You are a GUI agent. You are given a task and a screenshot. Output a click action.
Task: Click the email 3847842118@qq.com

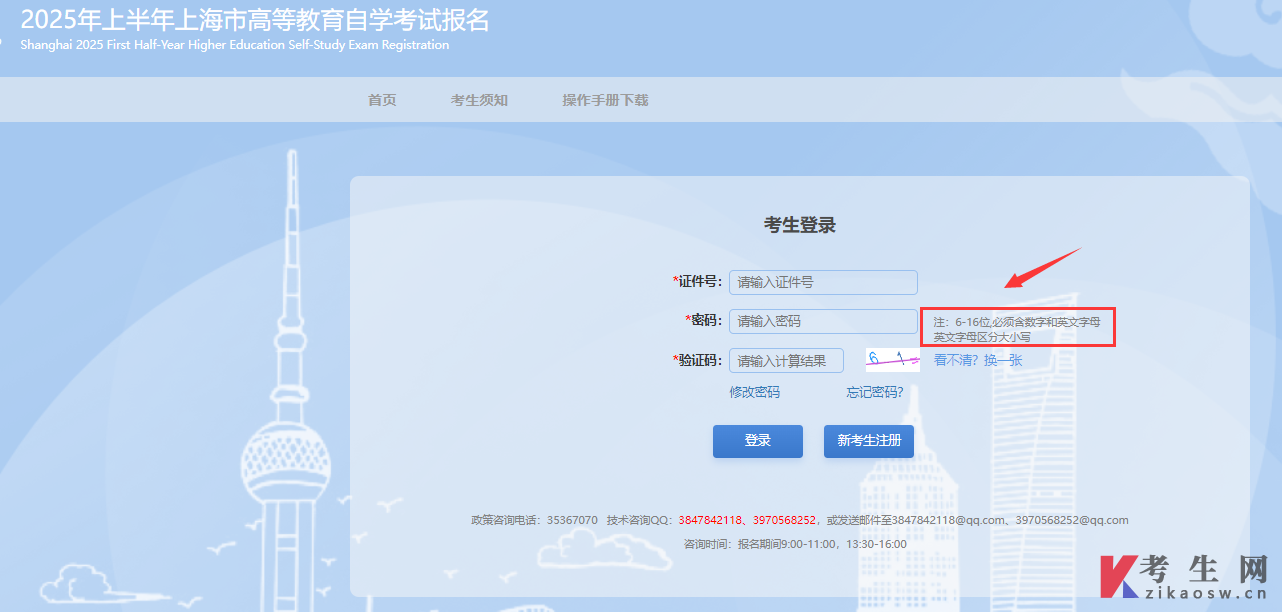click(947, 520)
